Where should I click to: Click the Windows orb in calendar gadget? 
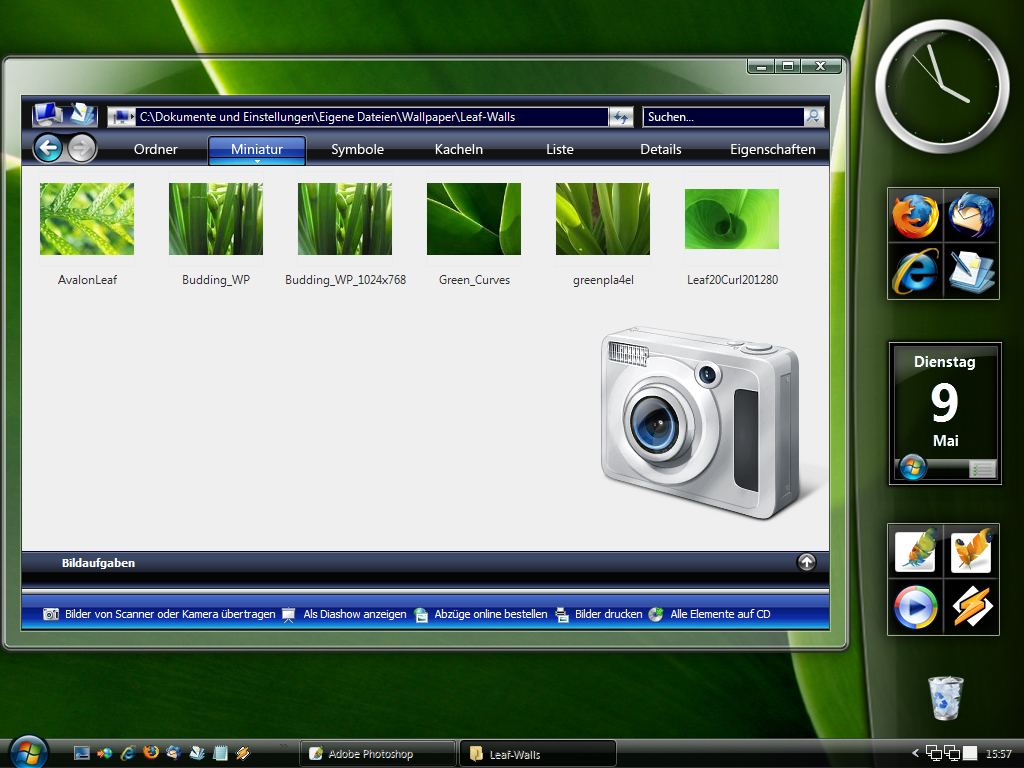913,468
